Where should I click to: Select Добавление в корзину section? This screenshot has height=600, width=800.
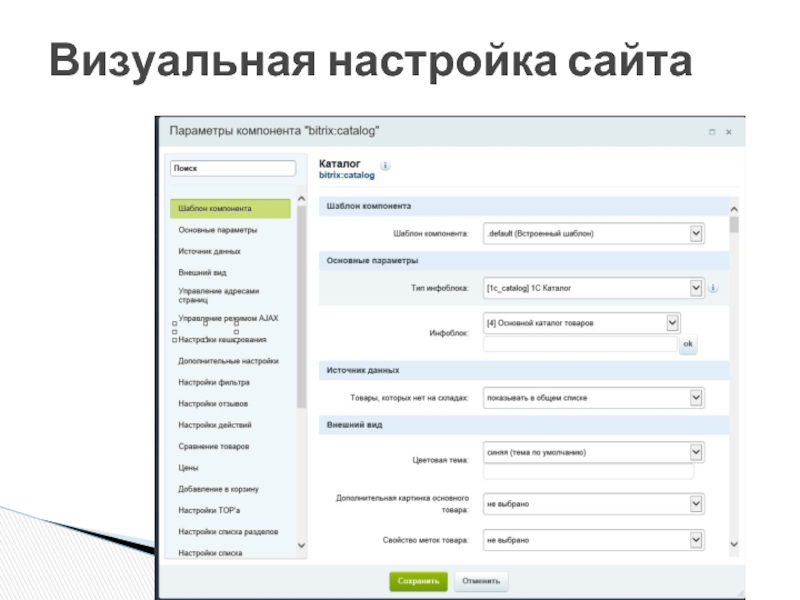[x=218, y=489]
